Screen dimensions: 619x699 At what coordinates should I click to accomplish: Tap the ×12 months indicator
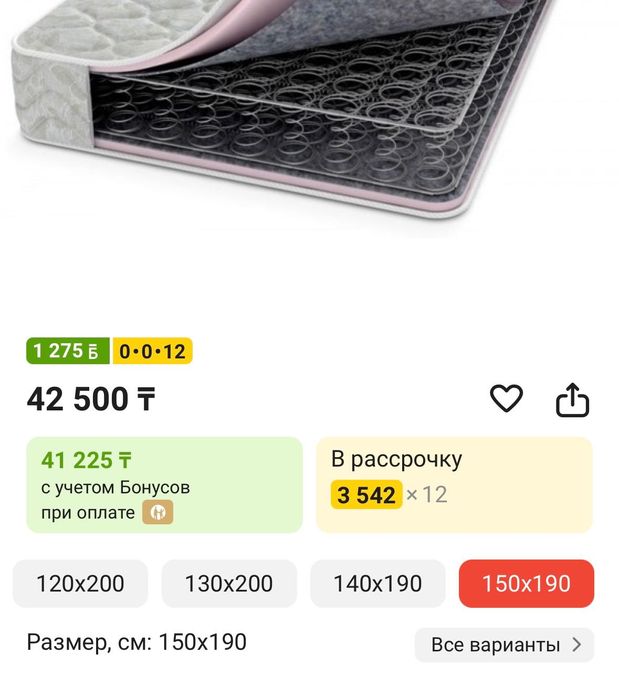(x=427, y=495)
